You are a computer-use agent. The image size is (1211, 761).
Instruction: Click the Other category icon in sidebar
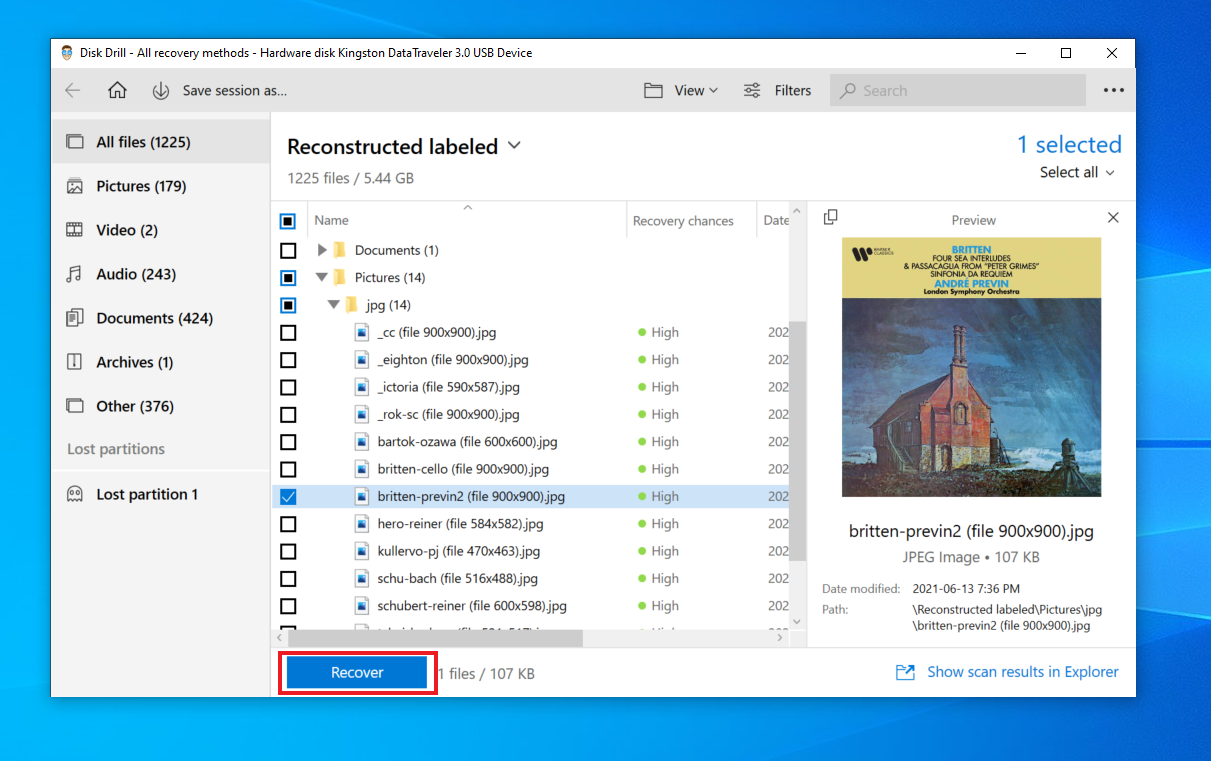(x=75, y=406)
